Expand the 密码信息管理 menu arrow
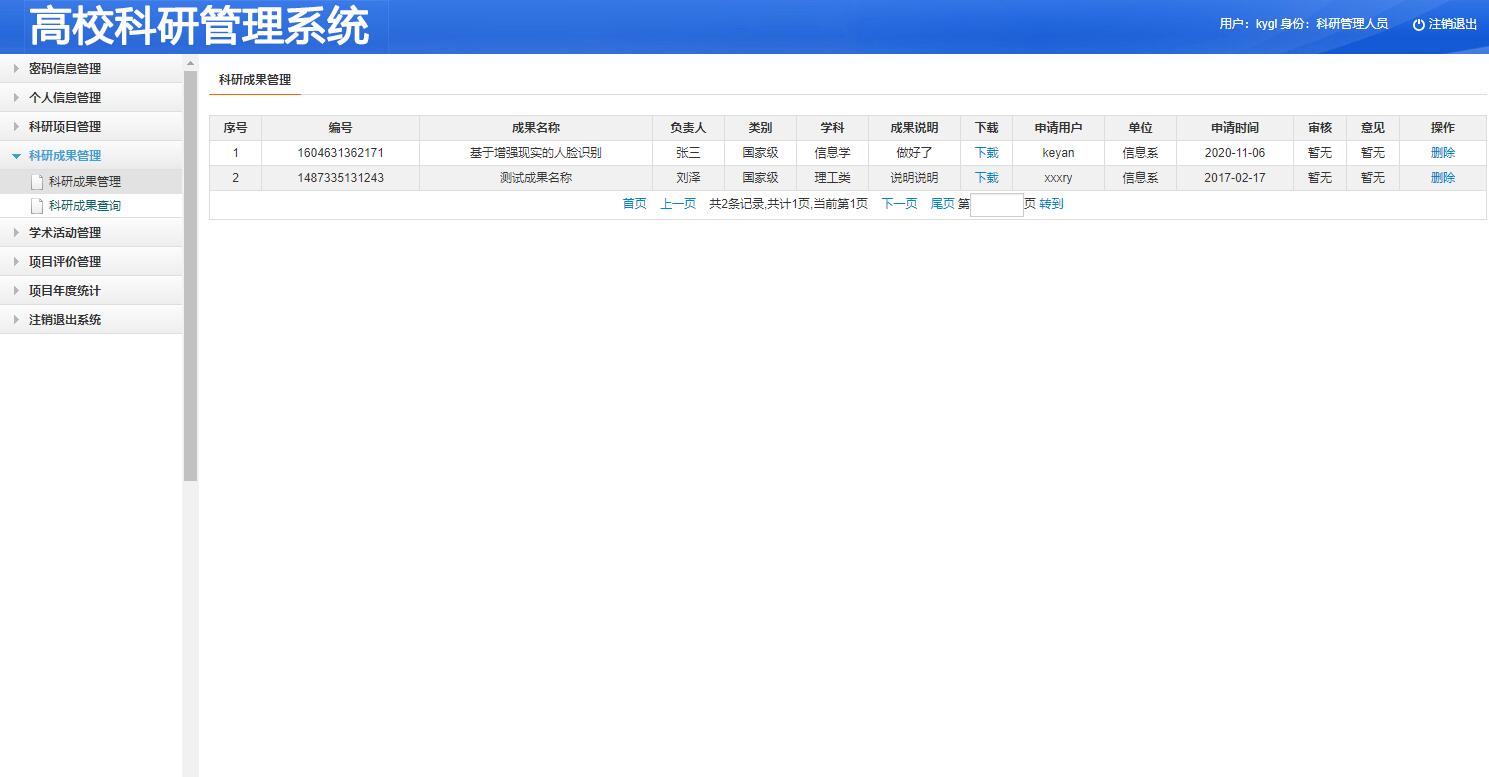The image size is (1489, 777). (x=16, y=69)
